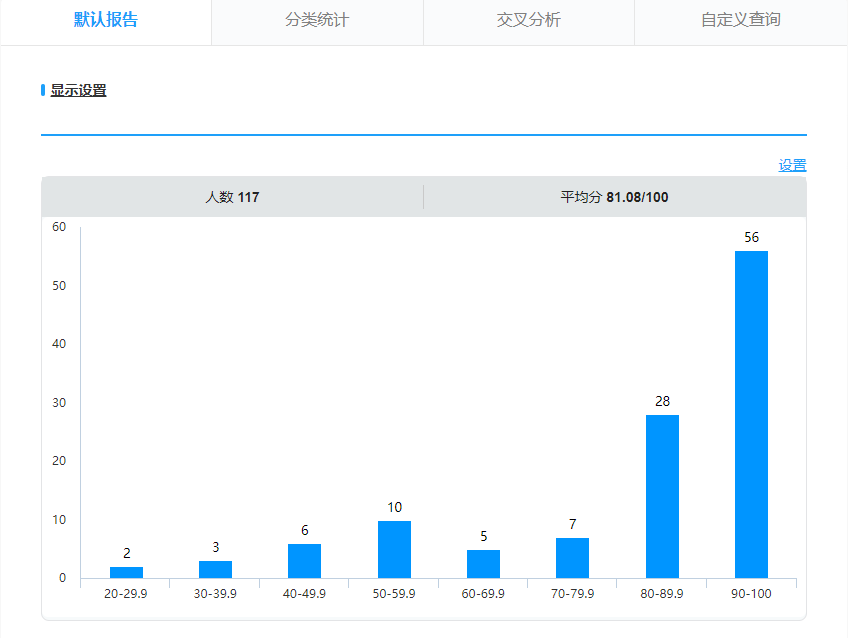848x638 pixels.
Task: Switch to the 默认报告 tab
Action: click(106, 21)
